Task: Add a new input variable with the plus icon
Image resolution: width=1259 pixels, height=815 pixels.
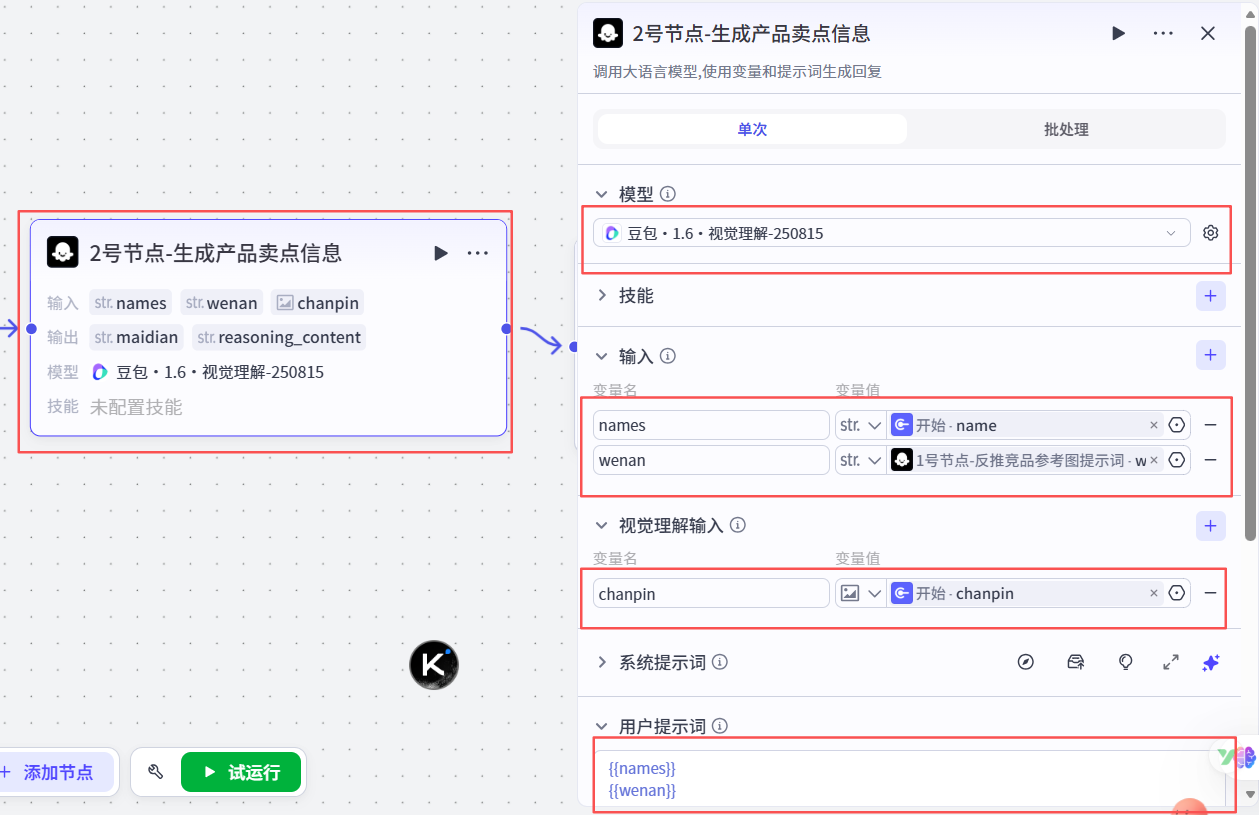Action: tap(1210, 355)
